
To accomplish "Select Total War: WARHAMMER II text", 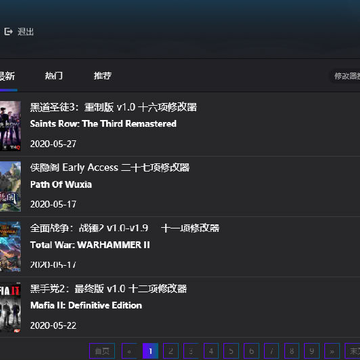I will [x=90, y=245].
